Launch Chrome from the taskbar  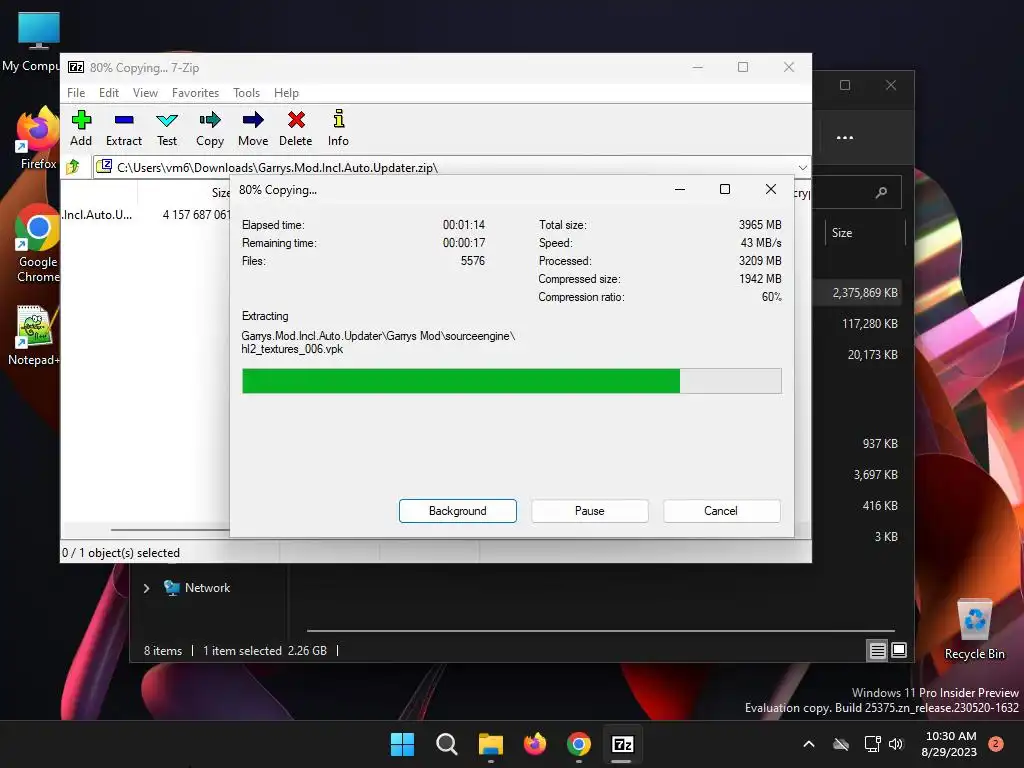[x=579, y=744]
